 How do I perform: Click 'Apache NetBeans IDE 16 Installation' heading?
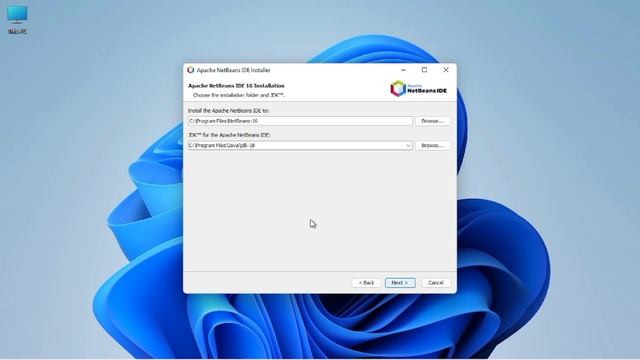[236, 86]
